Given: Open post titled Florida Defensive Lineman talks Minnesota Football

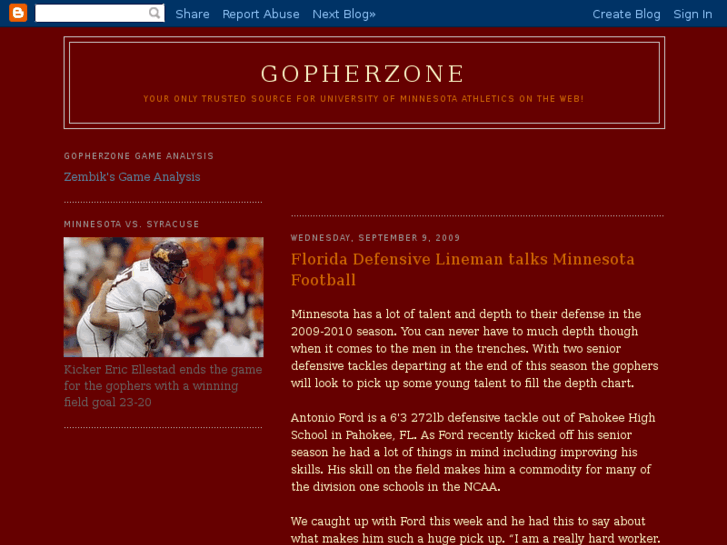Looking at the screenshot, I should (462, 269).
